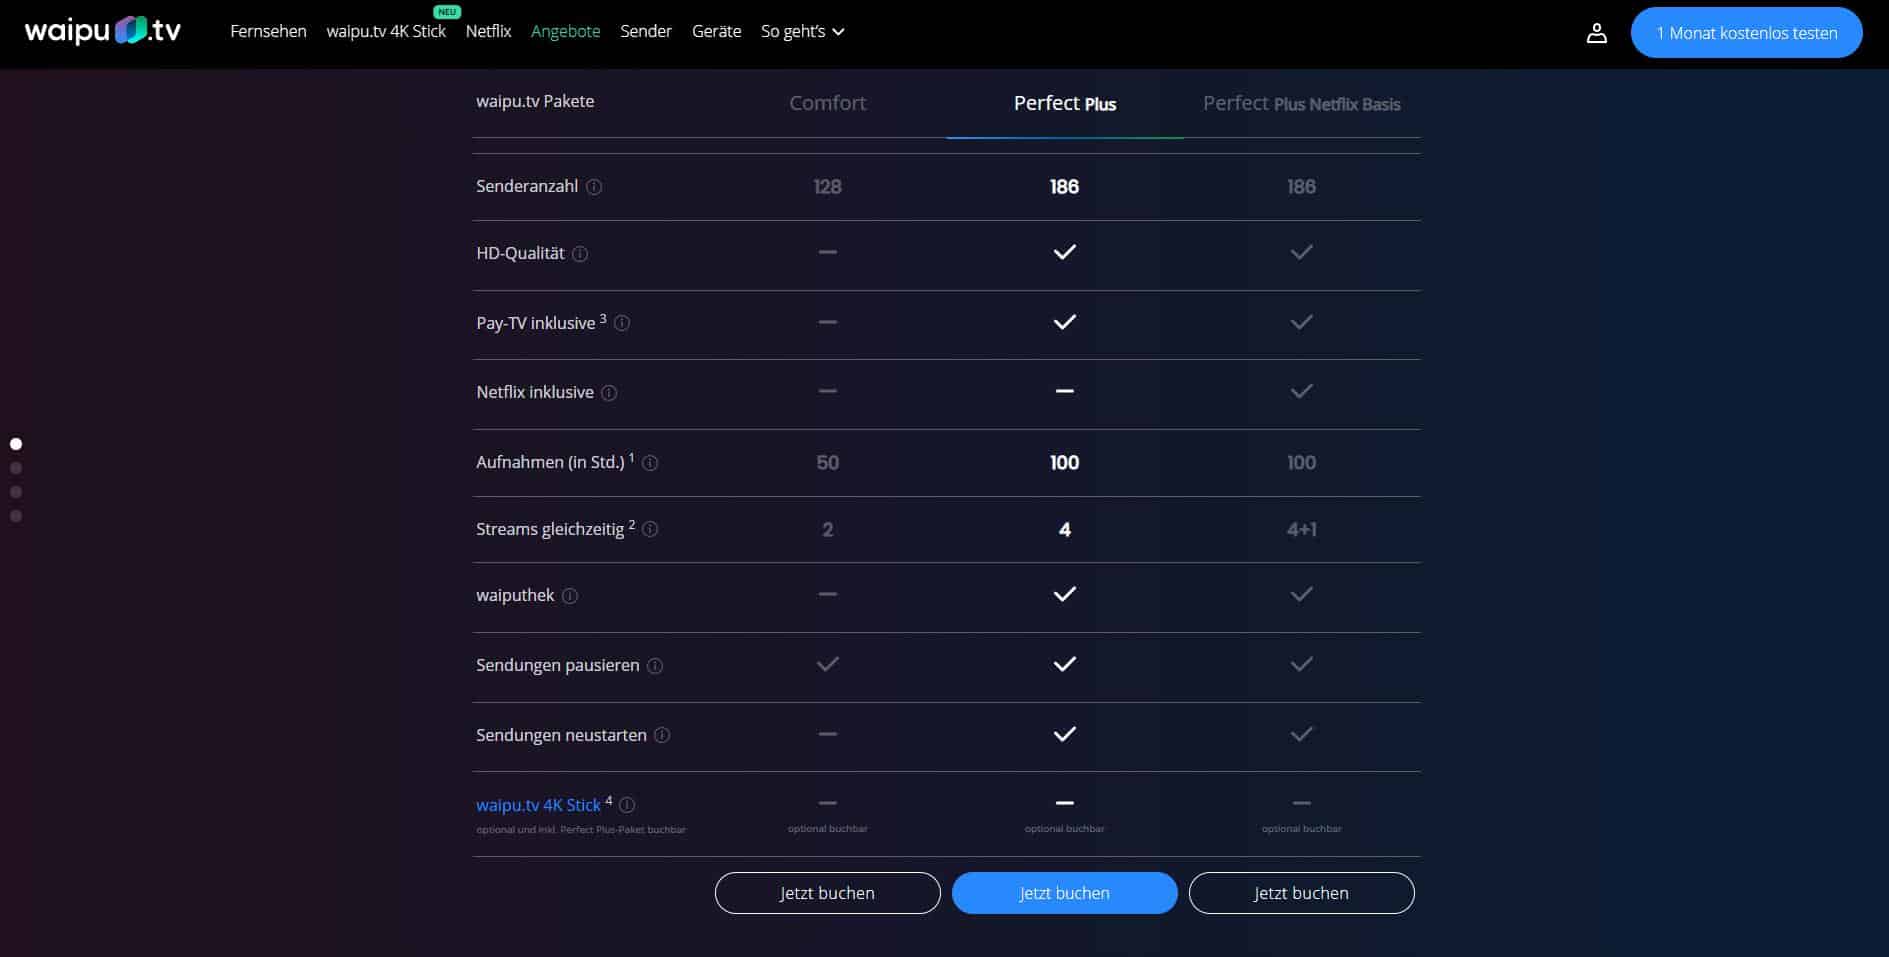1889x957 pixels.
Task: Open the Netflix nav item
Action: click(x=488, y=31)
